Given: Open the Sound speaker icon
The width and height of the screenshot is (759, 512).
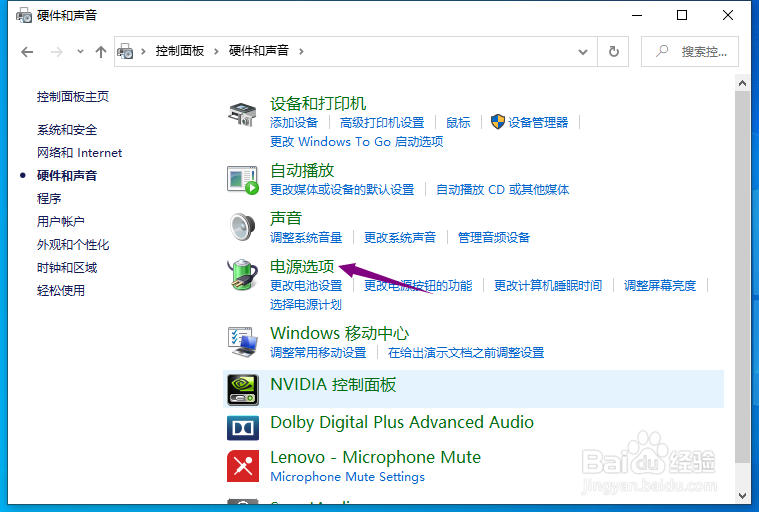Looking at the screenshot, I should (x=242, y=227).
